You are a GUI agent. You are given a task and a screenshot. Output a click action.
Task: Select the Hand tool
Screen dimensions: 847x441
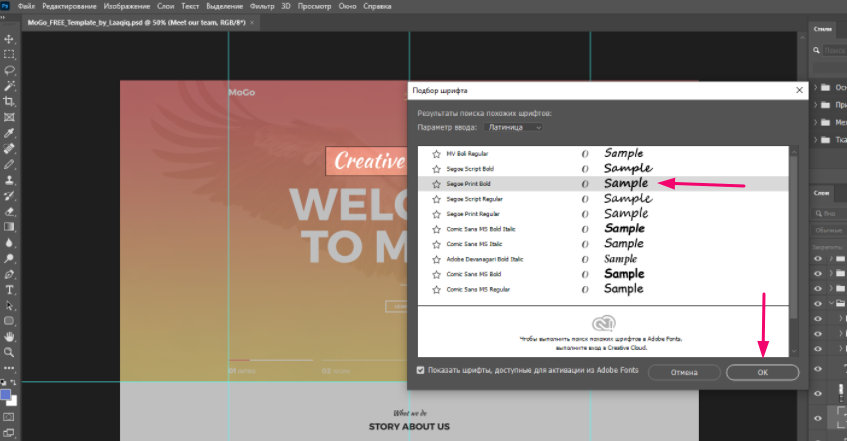tap(9, 336)
